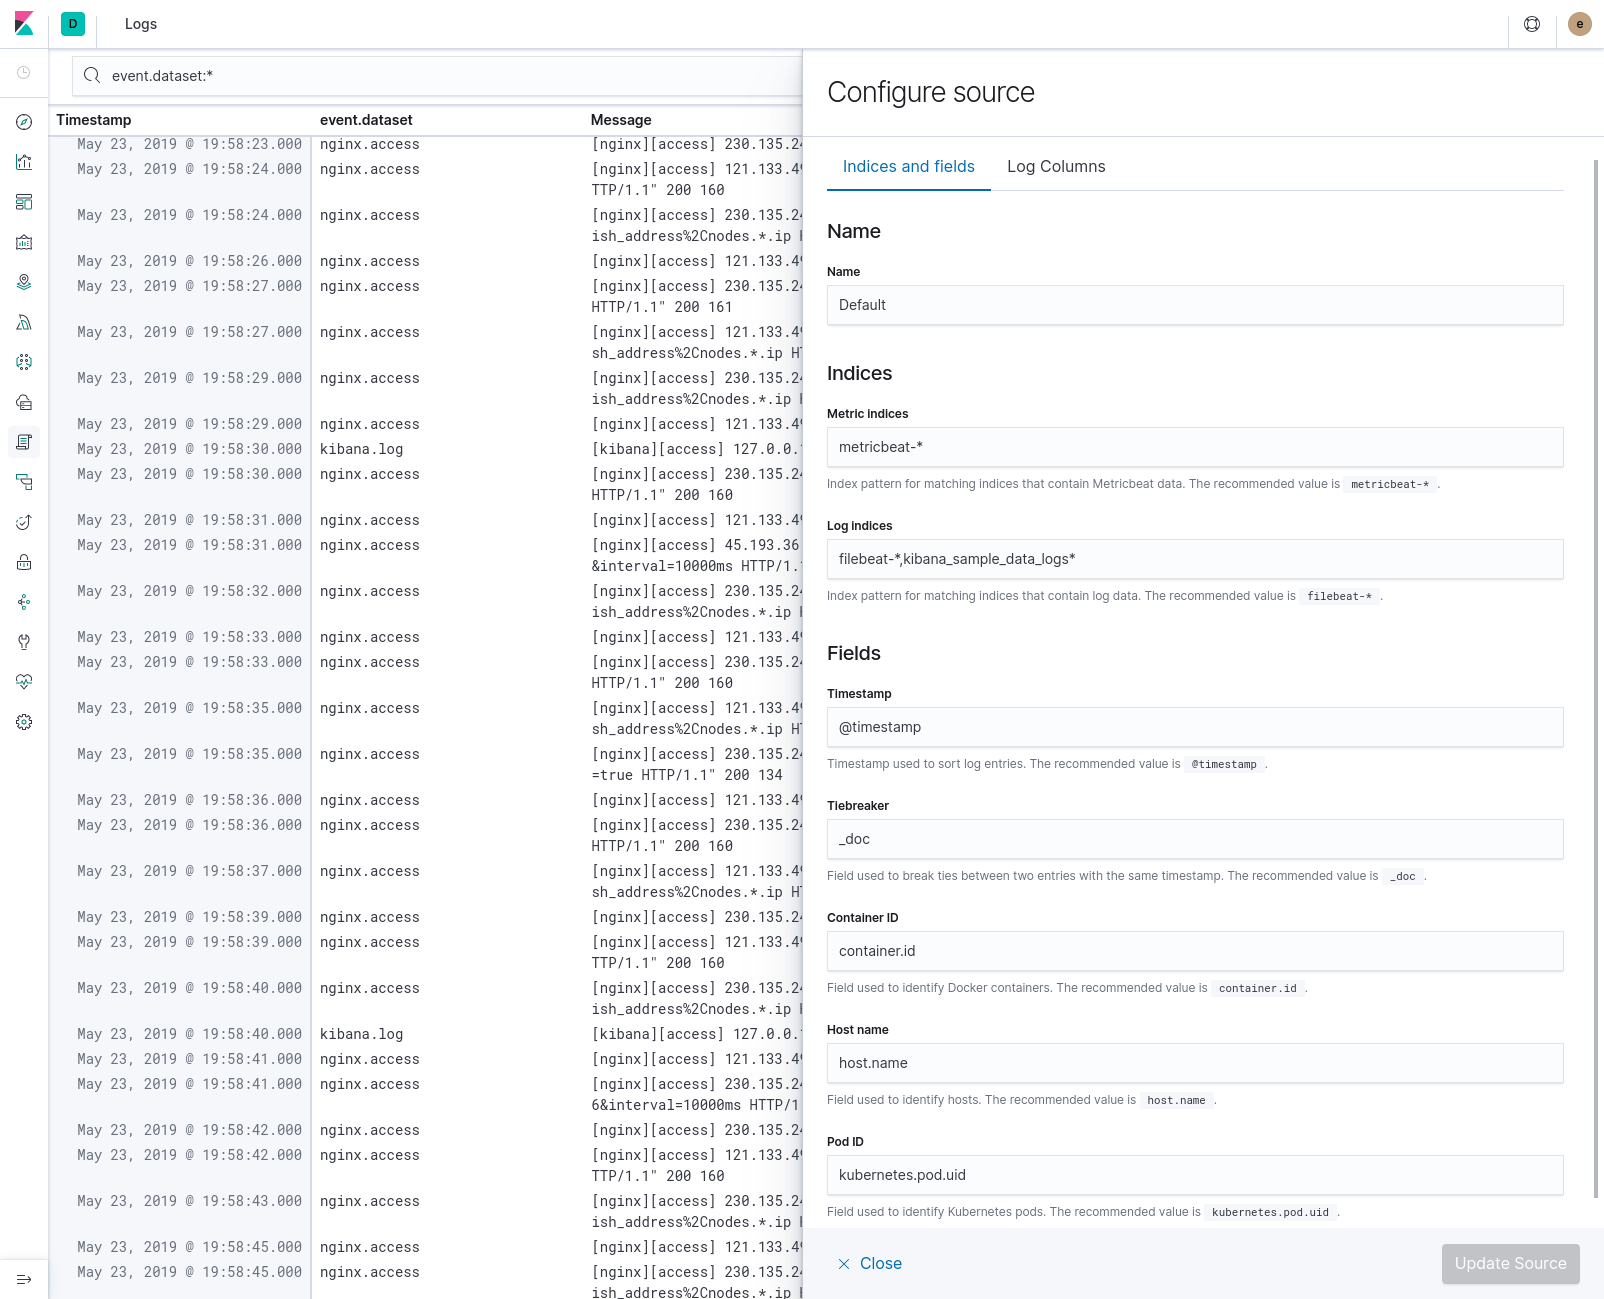Close the Configure source flyout
Viewport: 1604px width, 1299px height.
point(870,1263)
